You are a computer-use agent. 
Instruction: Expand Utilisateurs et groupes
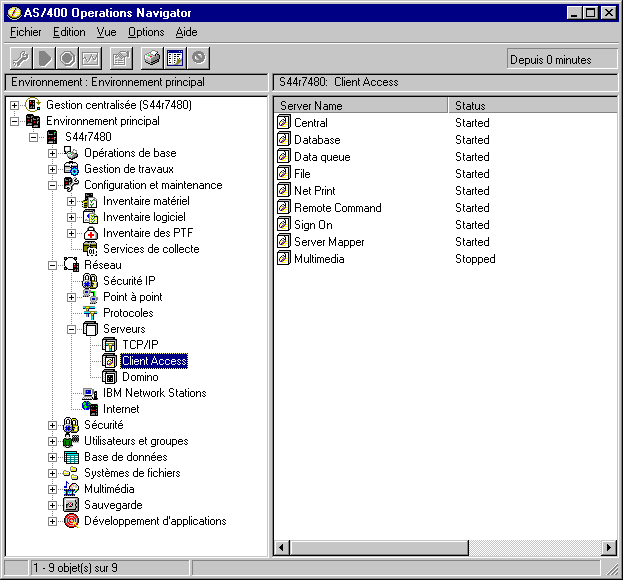[52, 441]
